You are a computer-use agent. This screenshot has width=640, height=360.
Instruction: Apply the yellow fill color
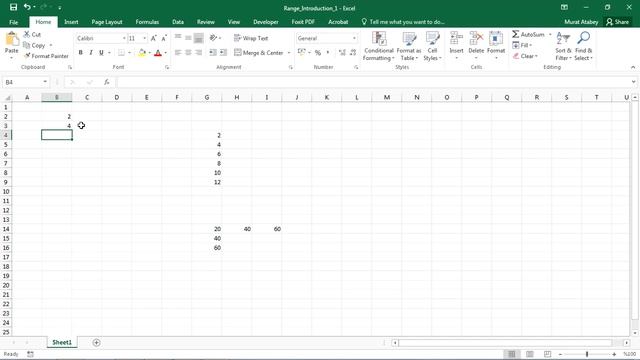(142, 53)
